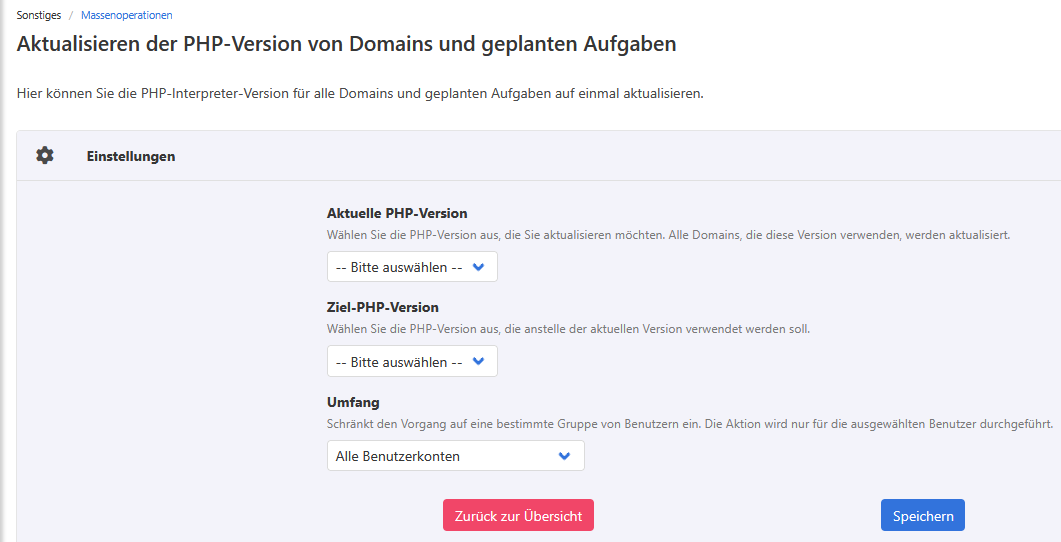Click the intro sentence starting with Hier können Sie

click(x=360, y=93)
